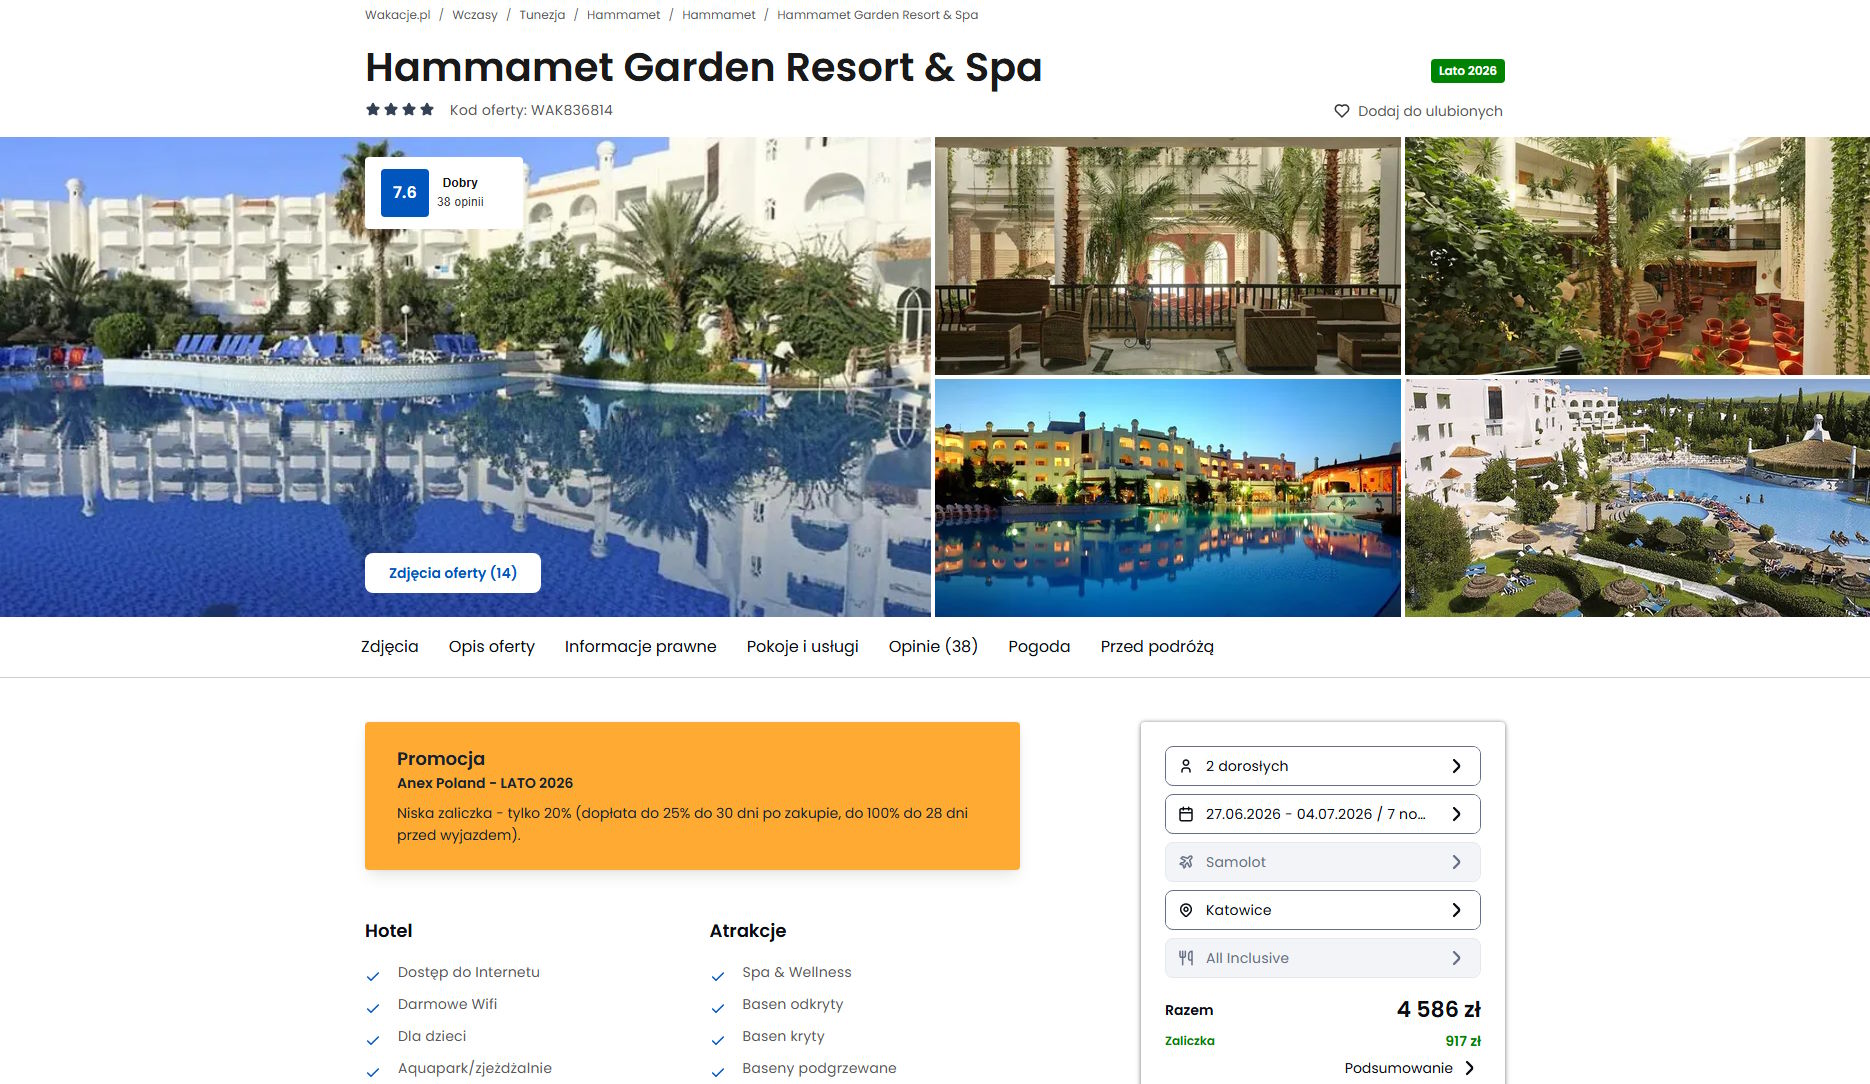Image resolution: width=1870 pixels, height=1084 pixels.
Task: Follow the Tunezja breadcrumb link
Action: (x=542, y=15)
